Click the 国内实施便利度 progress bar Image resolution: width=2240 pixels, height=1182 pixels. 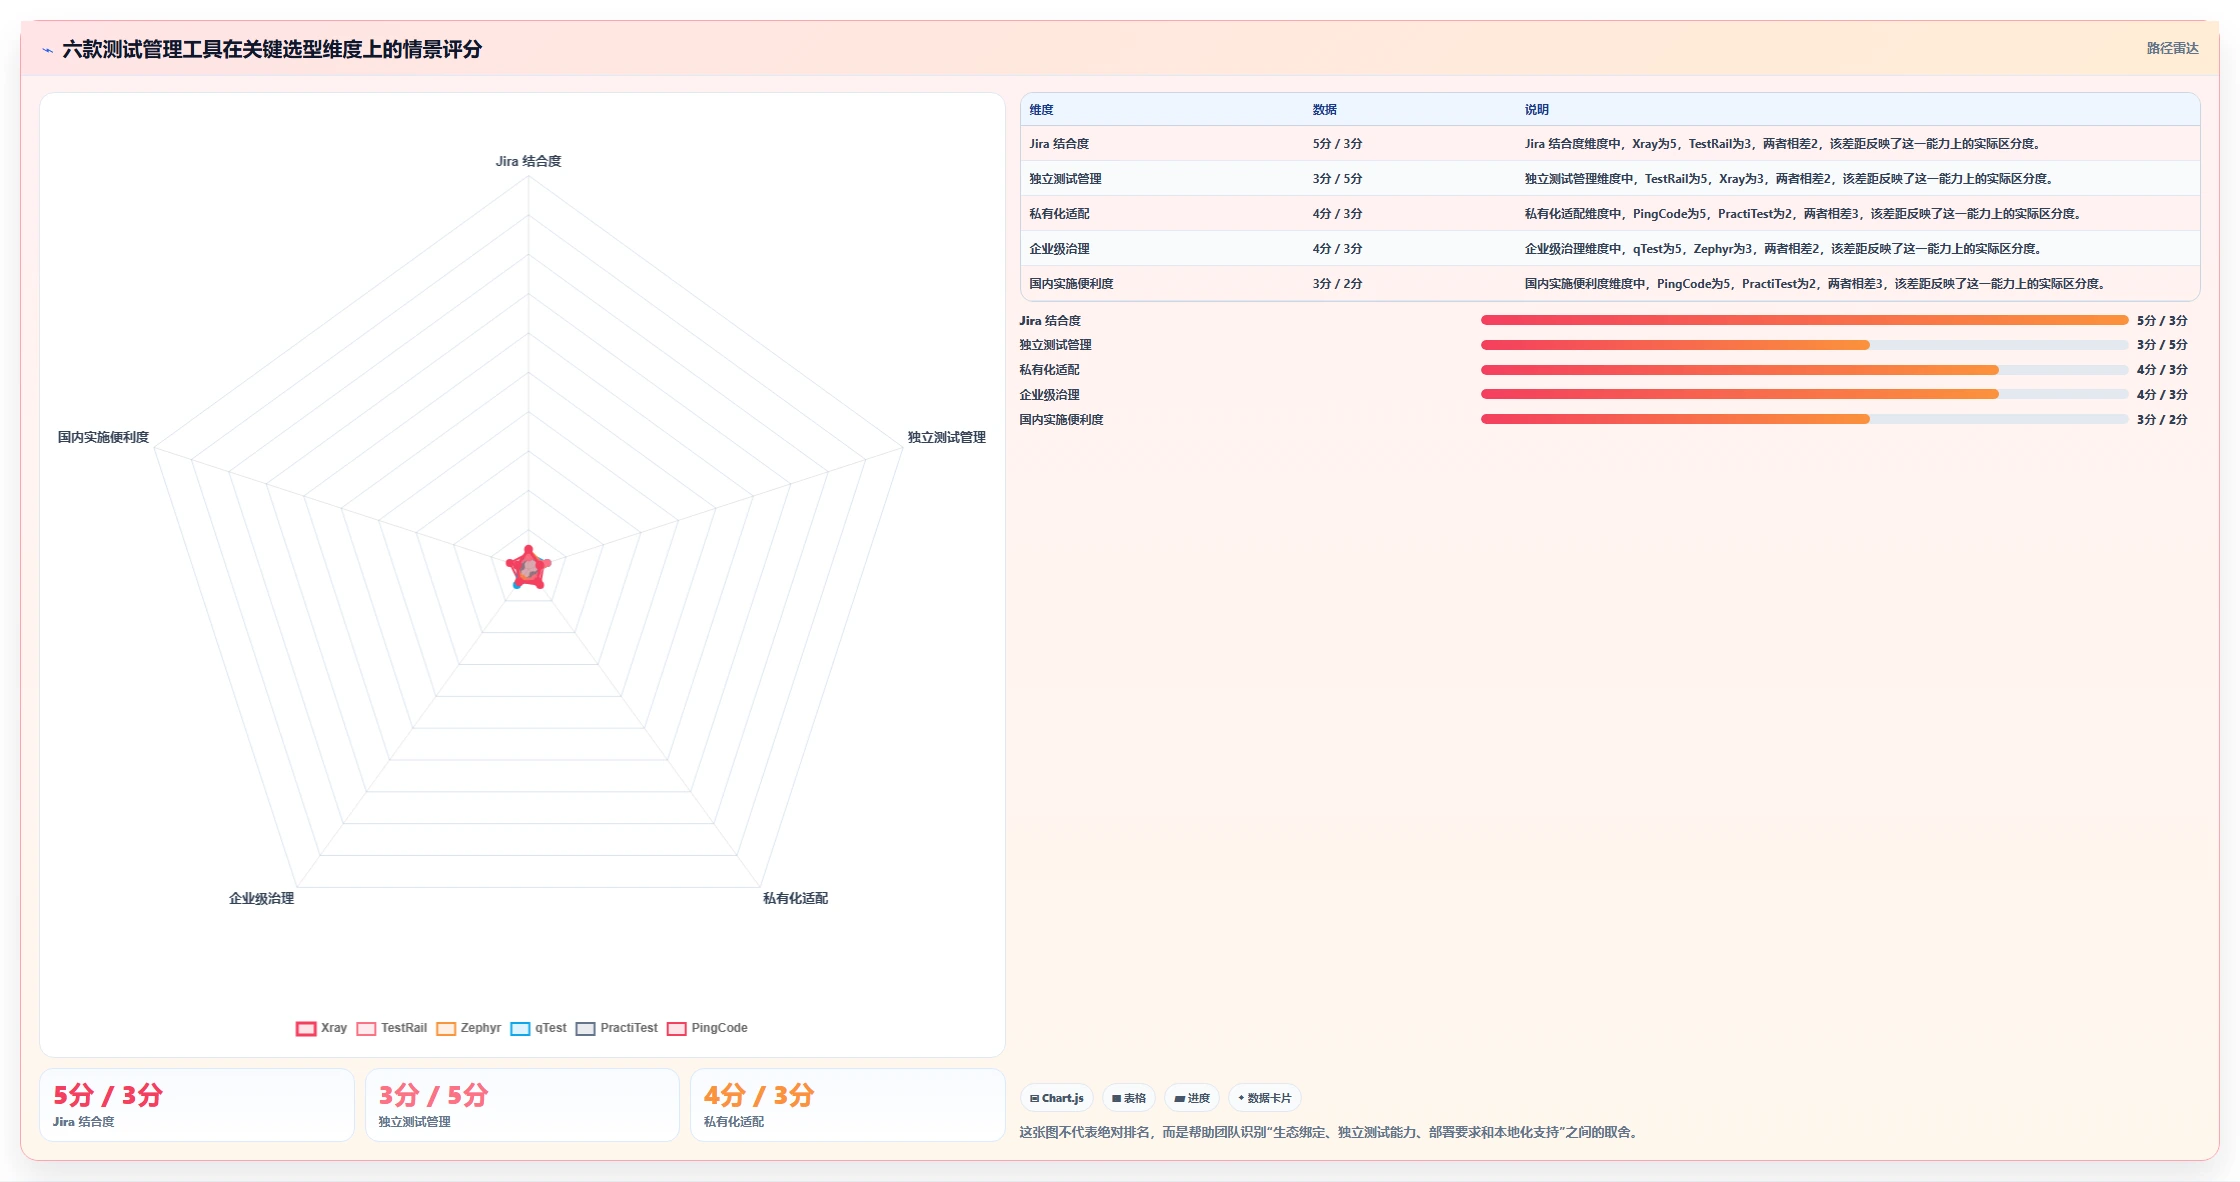pyautogui.click(x=1804, y=419)
